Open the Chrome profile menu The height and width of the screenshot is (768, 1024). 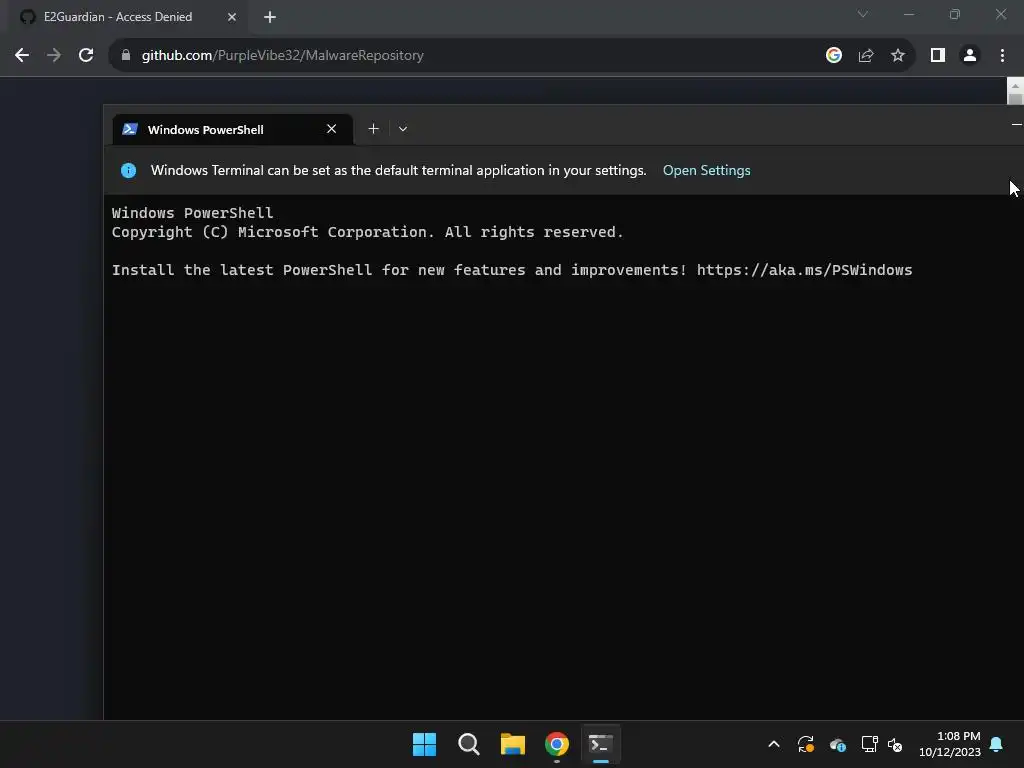(x=970, y=56)
